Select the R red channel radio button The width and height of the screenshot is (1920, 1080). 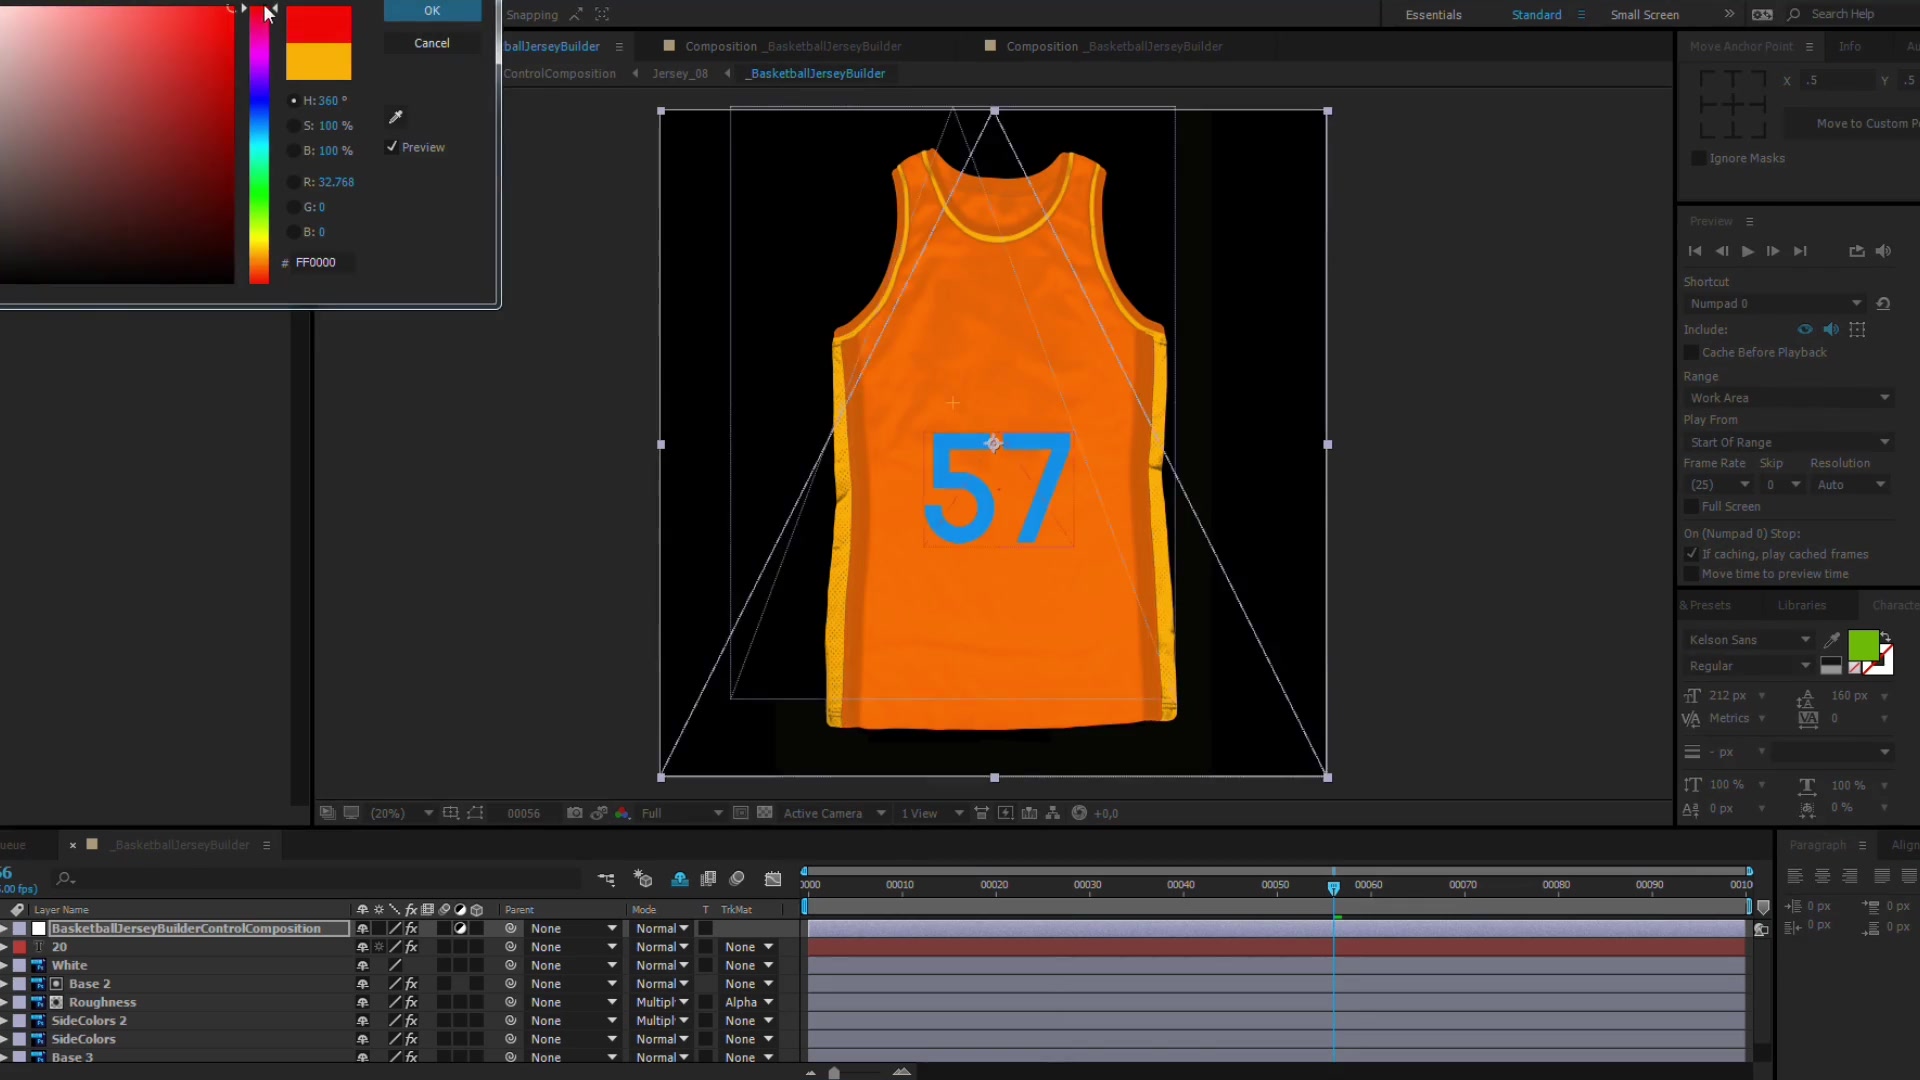pos(293,182)
